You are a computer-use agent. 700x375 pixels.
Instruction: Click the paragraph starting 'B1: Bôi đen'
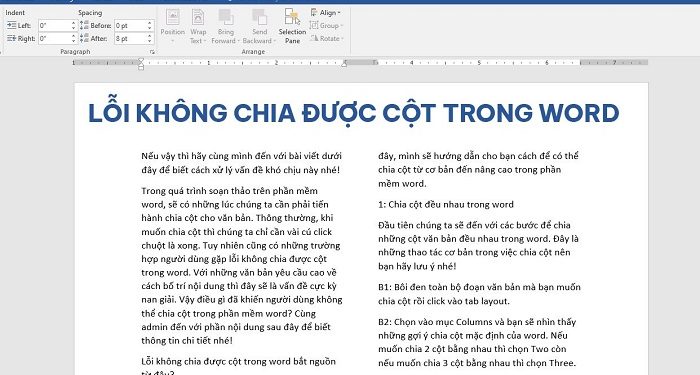(479, 294)
